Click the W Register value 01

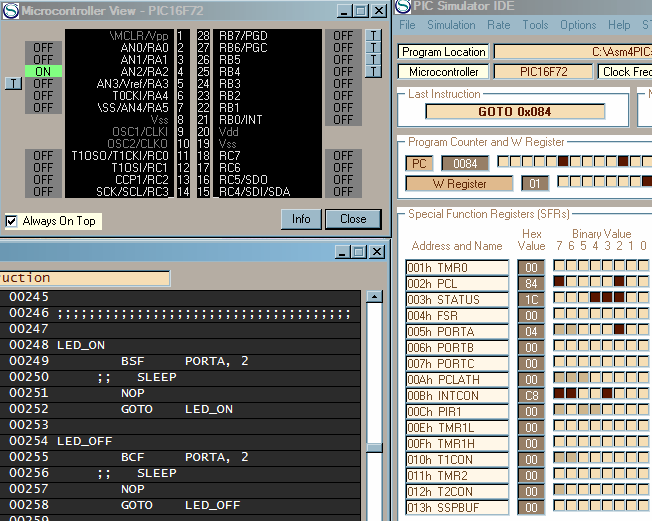(x=535, y=184)
